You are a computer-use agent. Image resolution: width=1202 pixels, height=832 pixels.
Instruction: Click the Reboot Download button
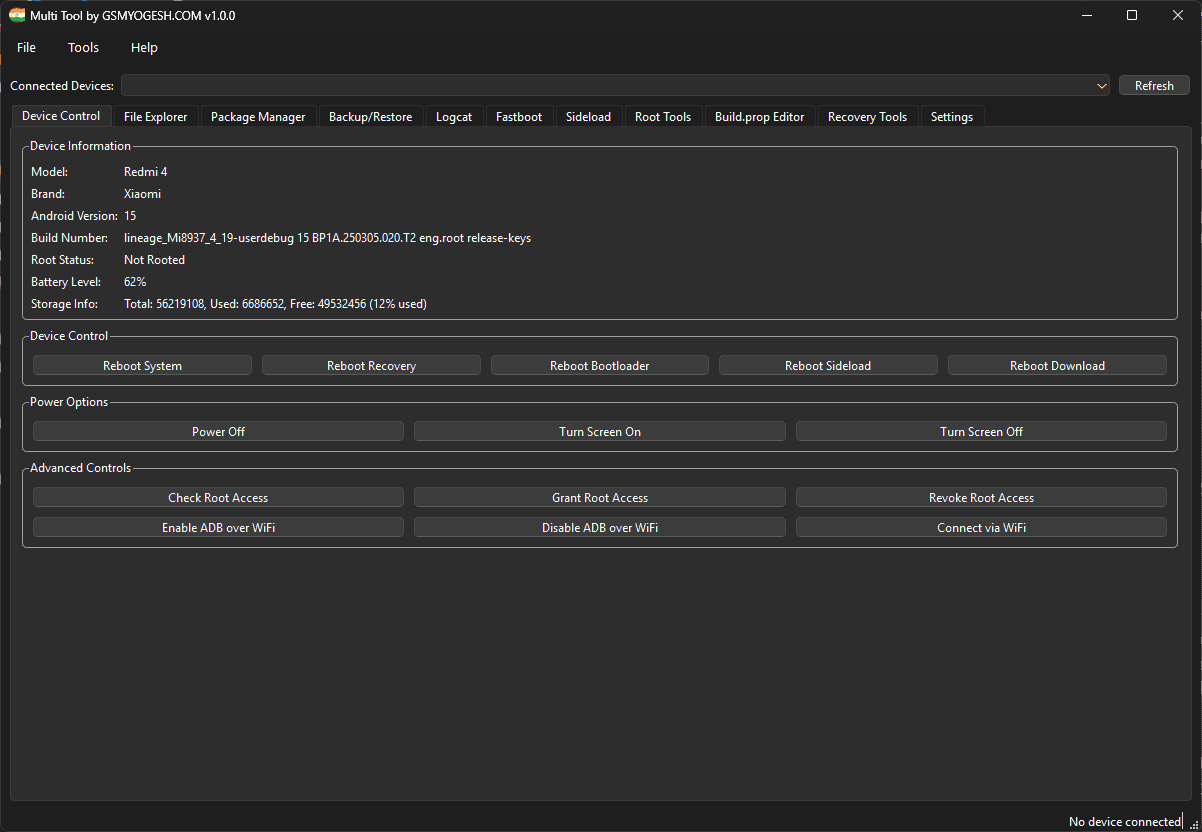click(x=1057, y=365)
